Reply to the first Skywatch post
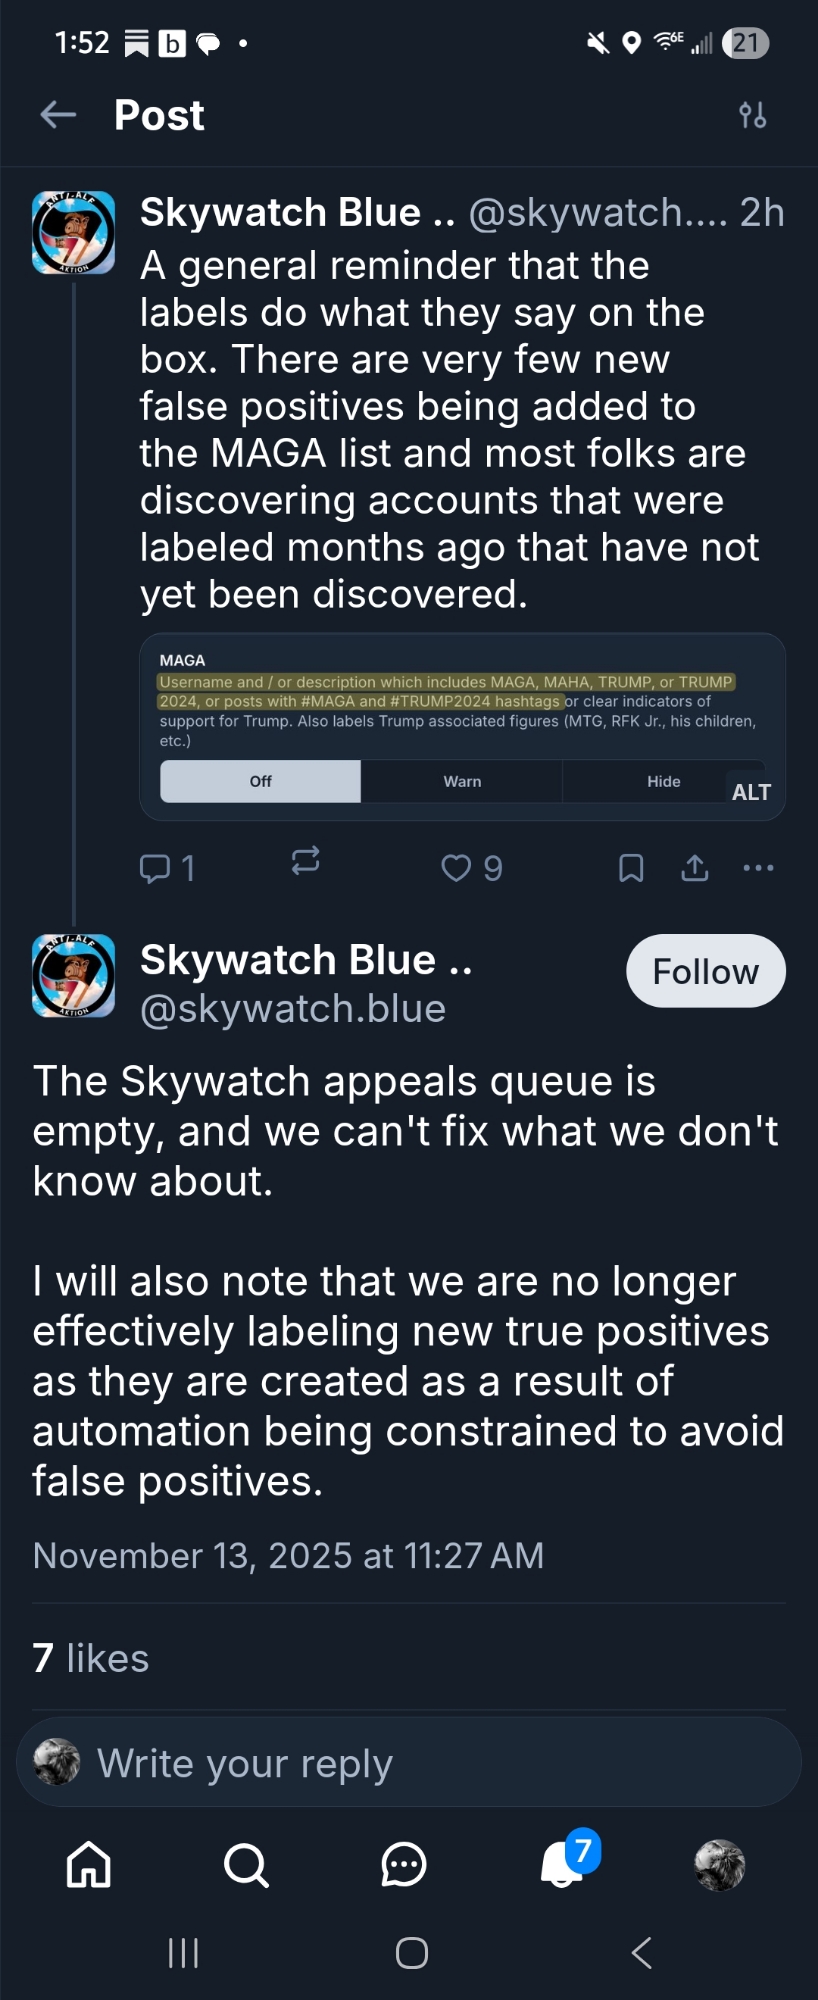818x2000 pixels. (x=155, y=868)
